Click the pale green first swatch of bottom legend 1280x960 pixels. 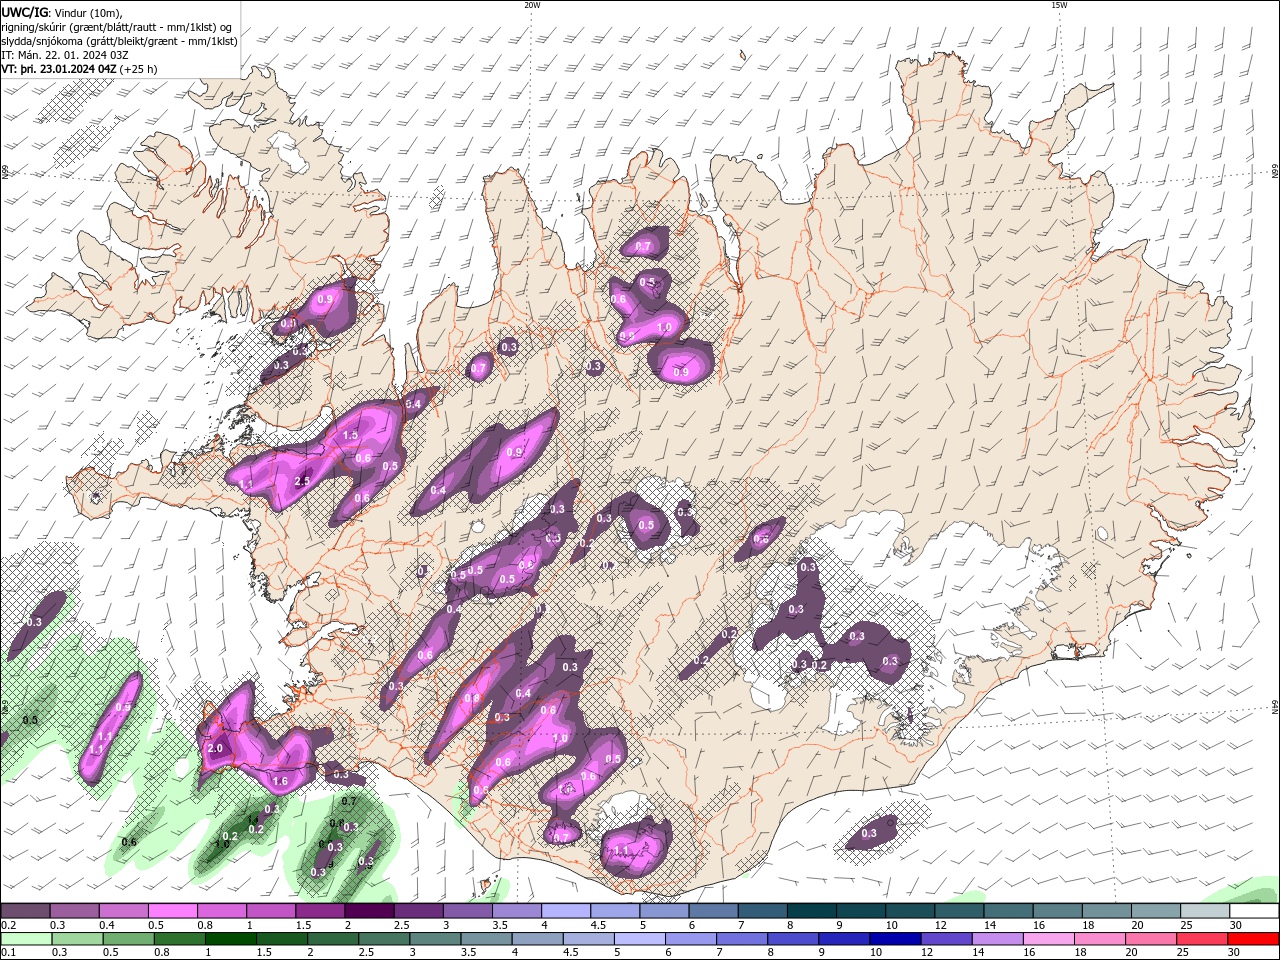click(25, 939)
